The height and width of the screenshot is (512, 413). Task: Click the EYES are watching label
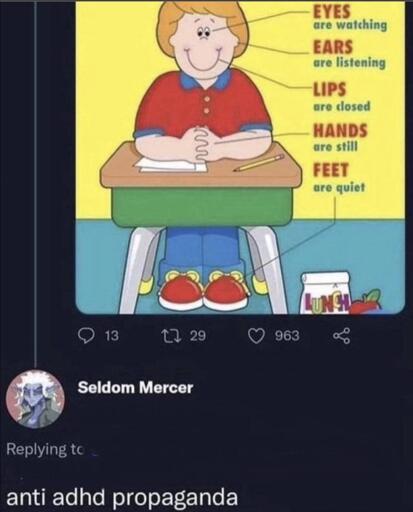click(x=350, y=17)
